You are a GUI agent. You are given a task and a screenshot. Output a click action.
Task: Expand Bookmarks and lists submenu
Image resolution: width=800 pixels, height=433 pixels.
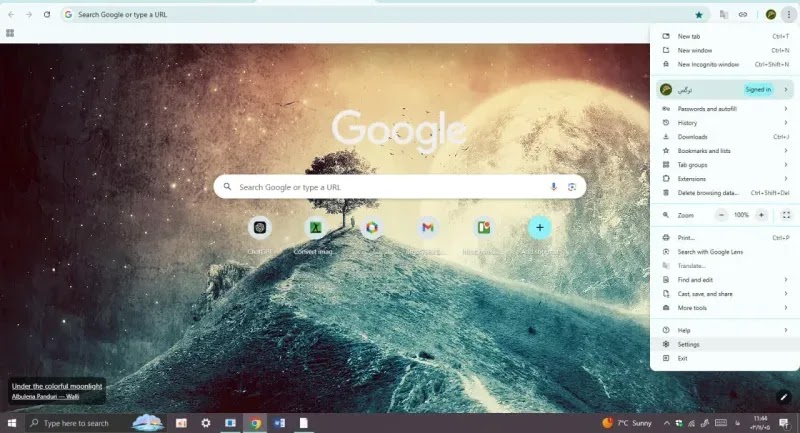tap(724, 151)
